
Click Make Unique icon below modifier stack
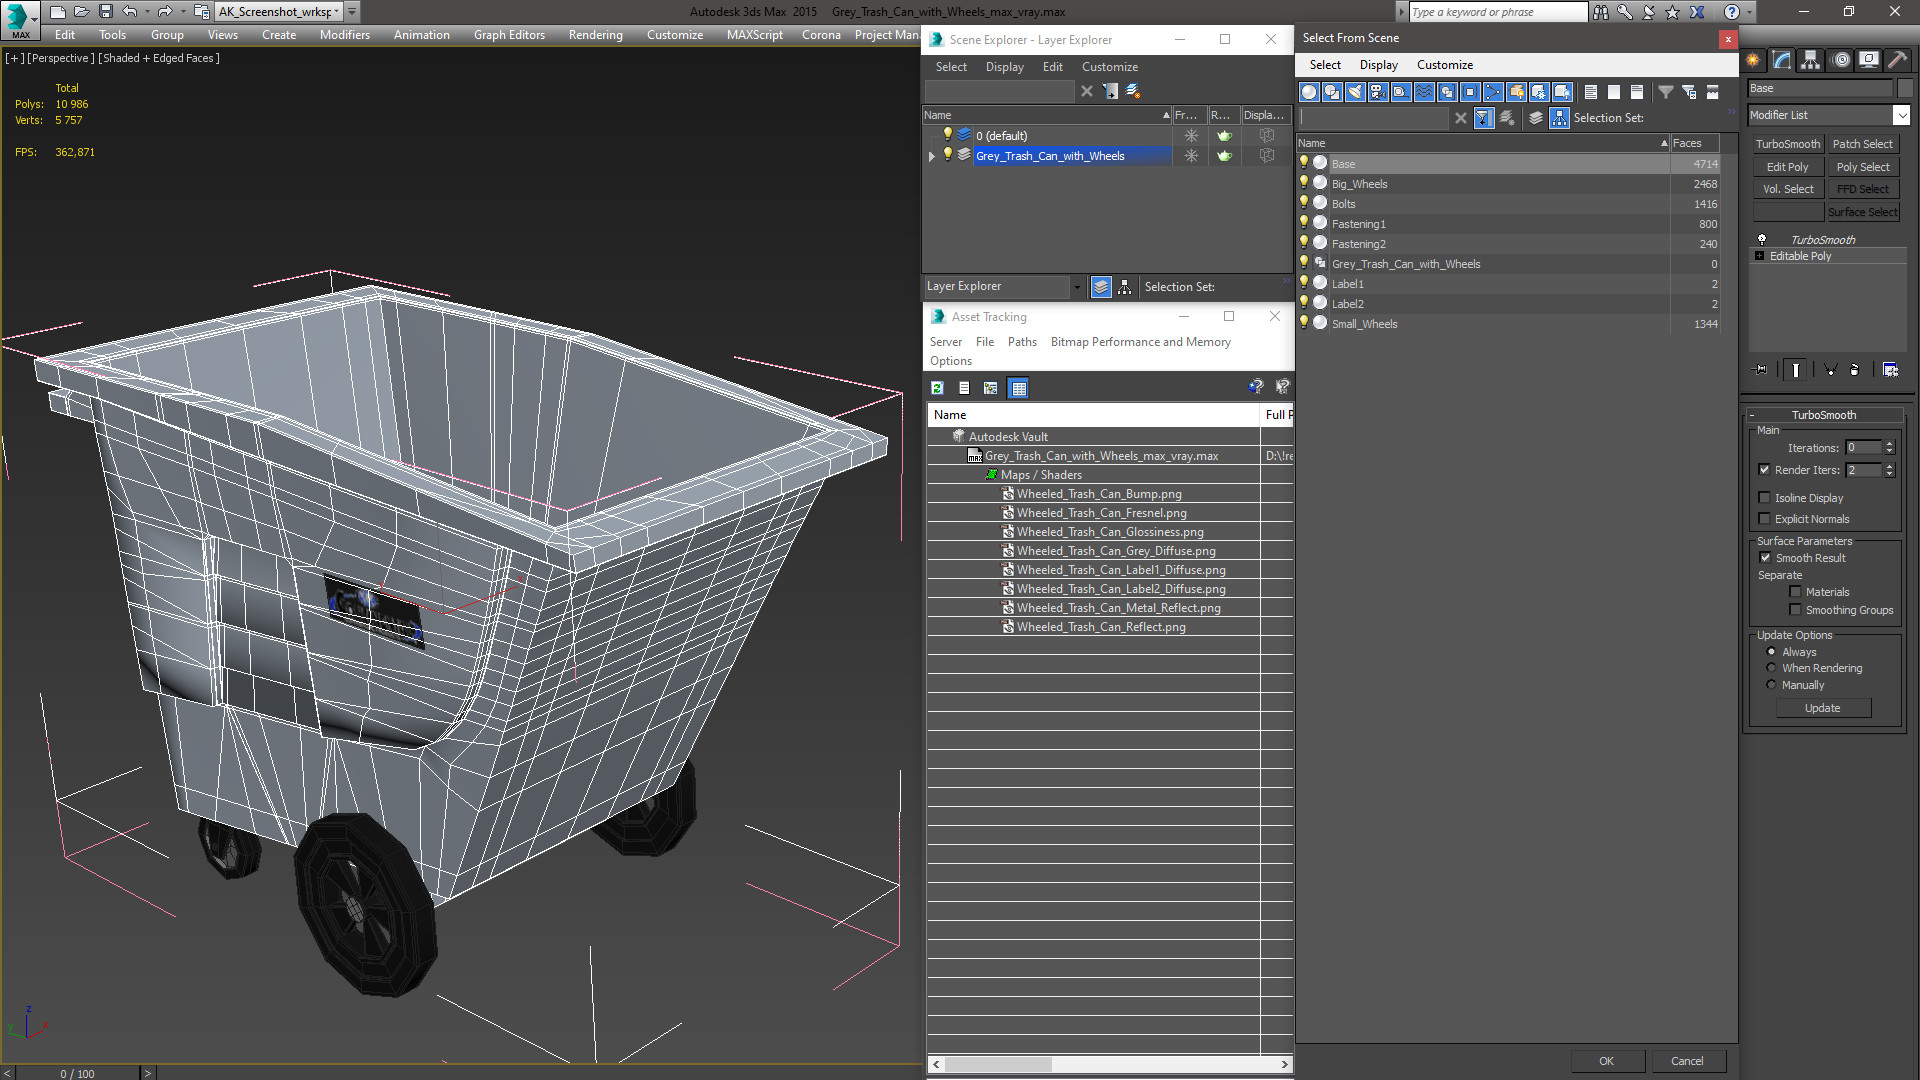tap(1831, 370)
